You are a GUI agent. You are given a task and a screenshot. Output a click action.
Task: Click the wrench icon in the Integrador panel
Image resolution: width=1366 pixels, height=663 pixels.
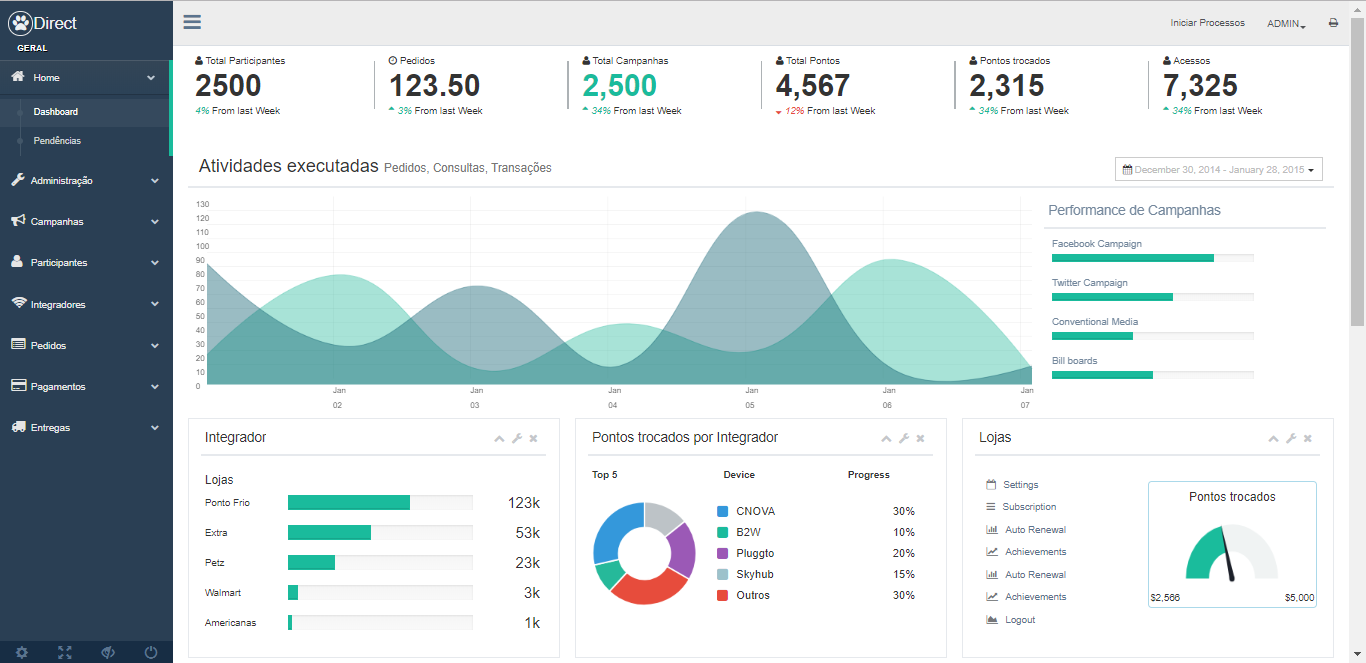pos(517,438)
